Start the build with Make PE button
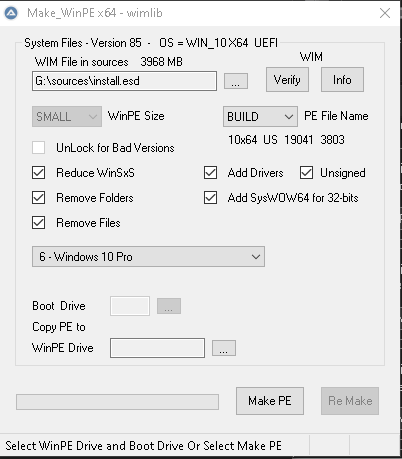402x459 pixels. pos(270,401)
